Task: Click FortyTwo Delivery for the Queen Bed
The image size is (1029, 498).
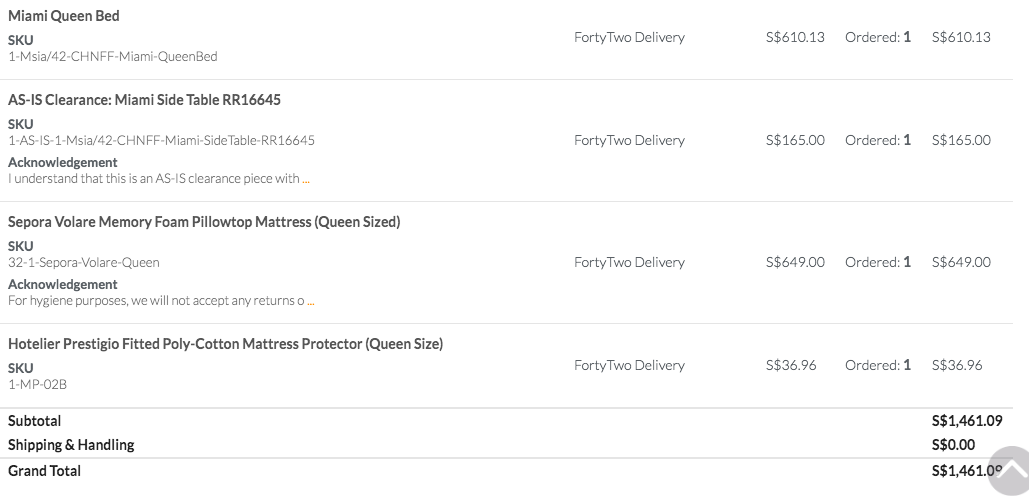Action: point(629,37)
